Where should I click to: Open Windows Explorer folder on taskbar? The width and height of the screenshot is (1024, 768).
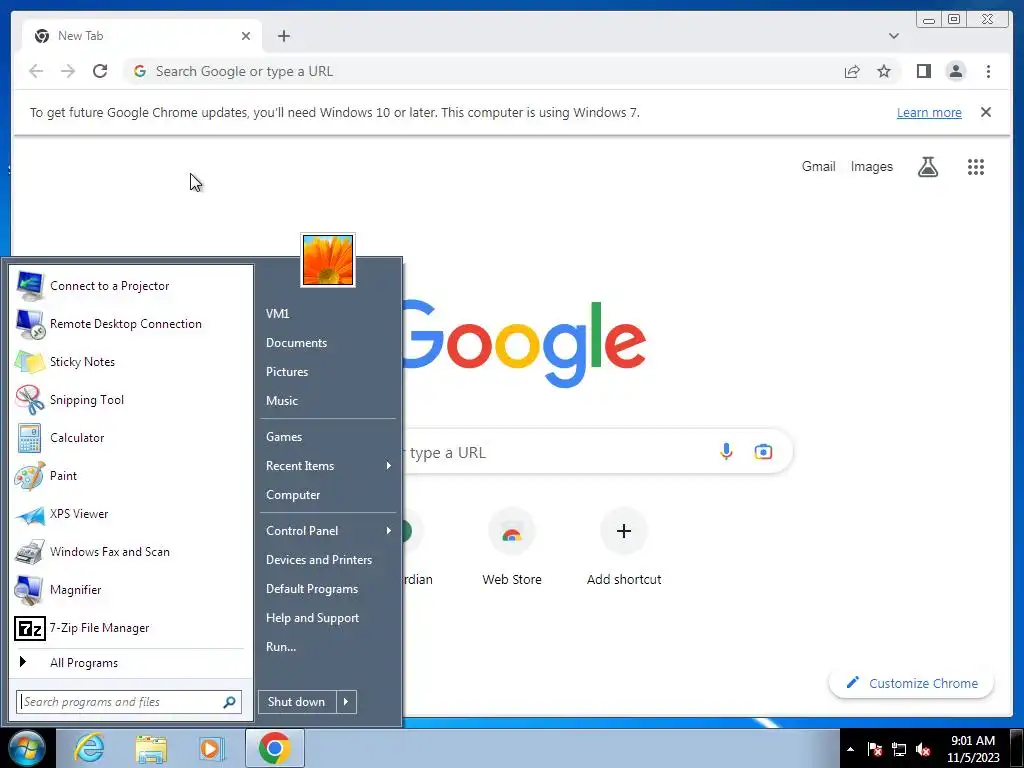point(151,748)
